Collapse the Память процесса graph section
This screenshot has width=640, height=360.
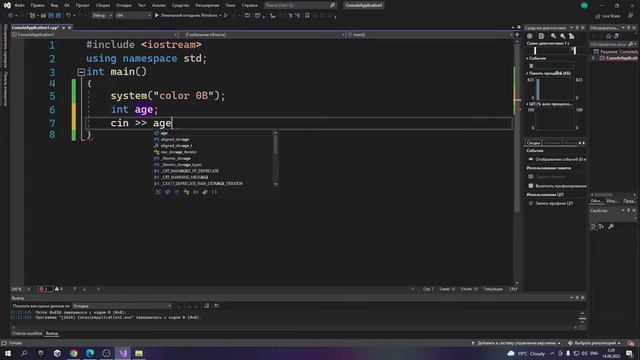point(527,73)
